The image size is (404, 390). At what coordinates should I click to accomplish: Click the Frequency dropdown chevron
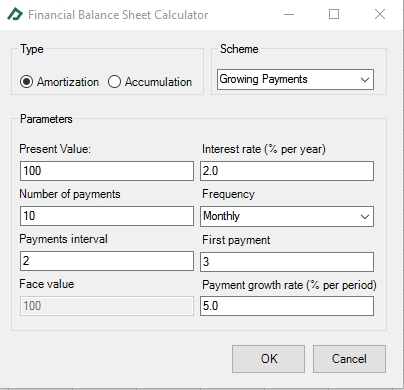point(365,217)
